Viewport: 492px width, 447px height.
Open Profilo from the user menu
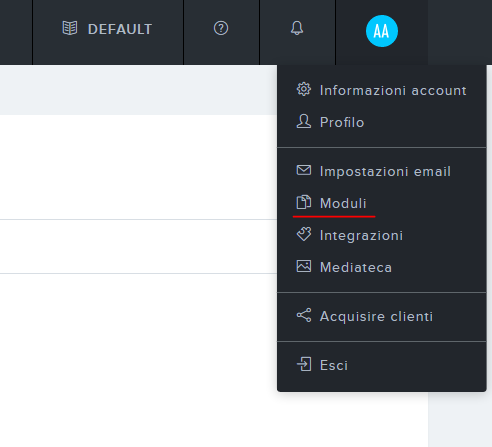[x=382, y=122]
